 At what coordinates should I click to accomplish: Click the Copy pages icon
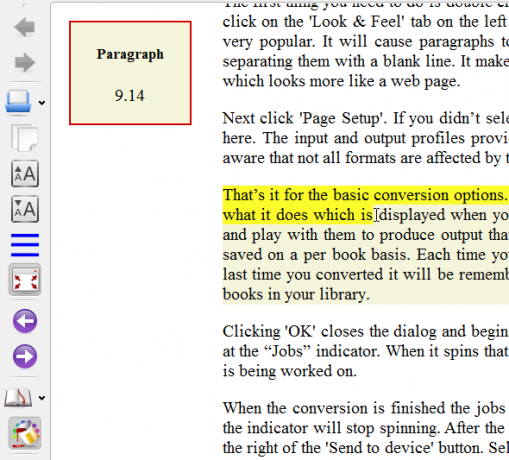(25, 138)
